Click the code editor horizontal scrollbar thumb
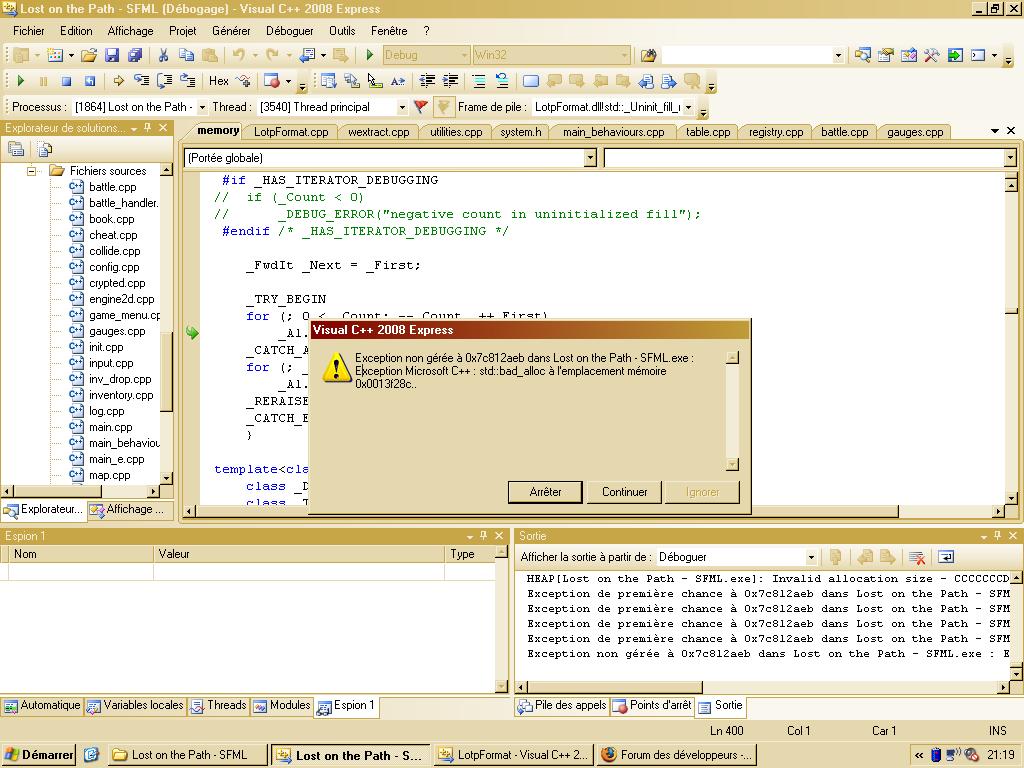The image size is (1024, 768). [546, 511]
